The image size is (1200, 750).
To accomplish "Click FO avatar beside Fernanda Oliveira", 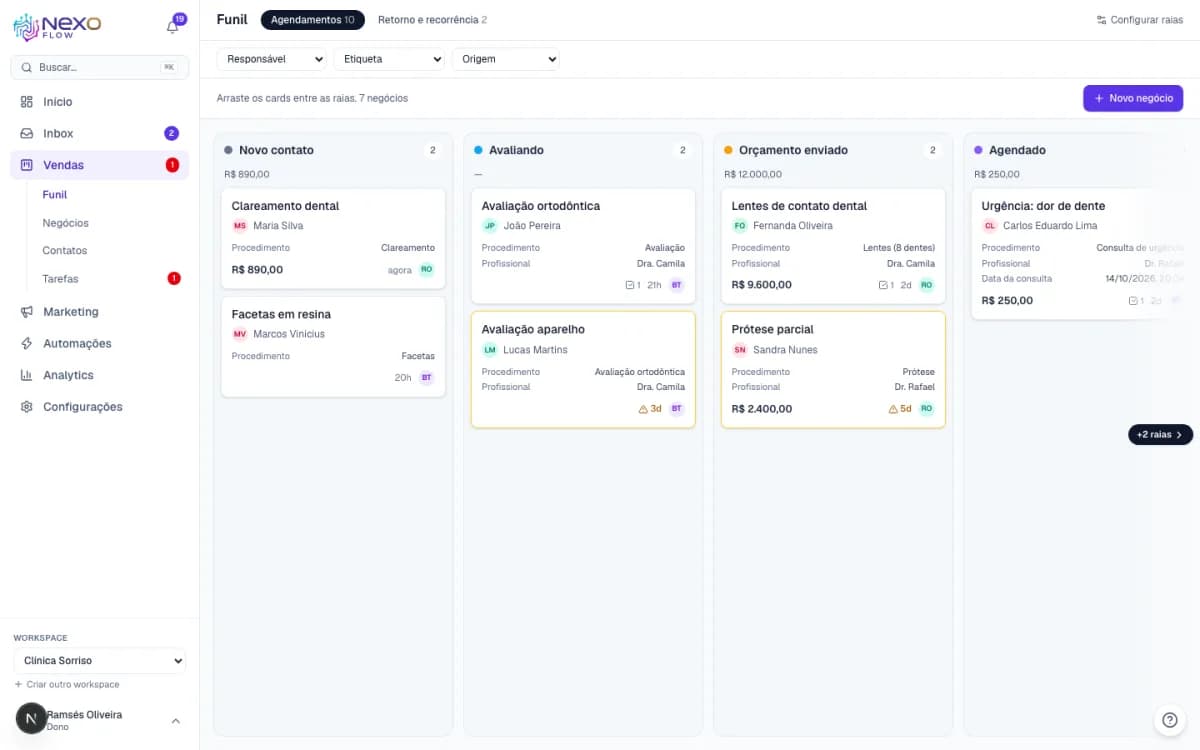I will pyautogui.click(x=739, y=226).
